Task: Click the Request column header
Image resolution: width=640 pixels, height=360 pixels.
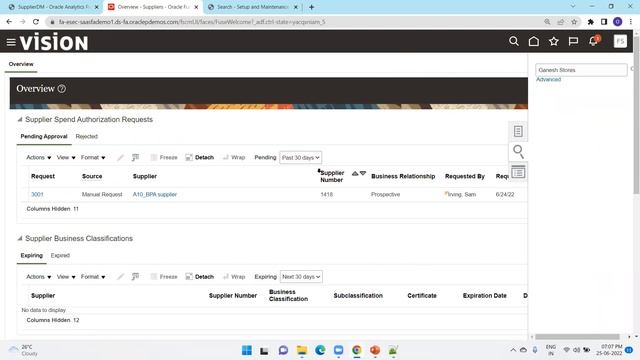Action: [x=43, y=176]
